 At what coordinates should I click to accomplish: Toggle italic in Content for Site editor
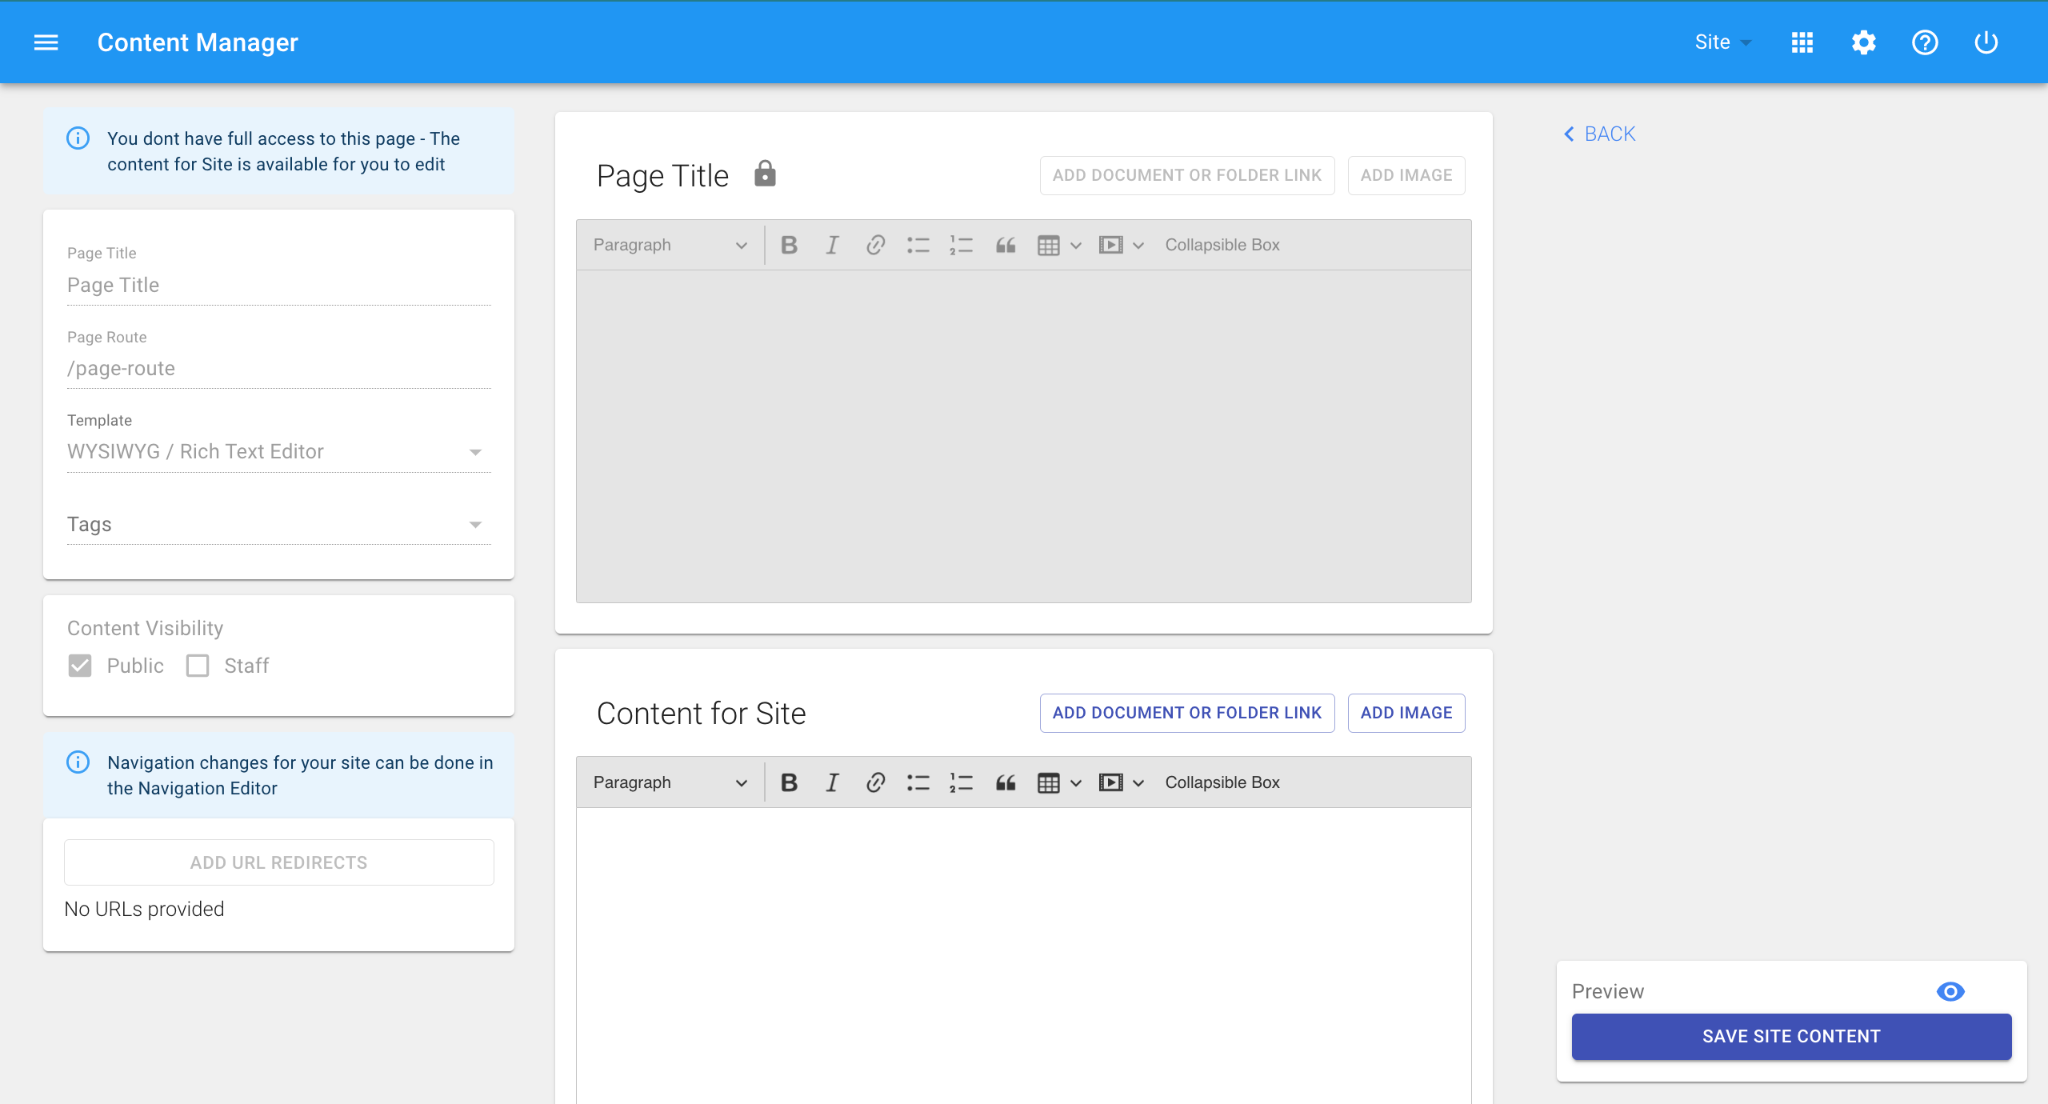(x=832, y=783)
